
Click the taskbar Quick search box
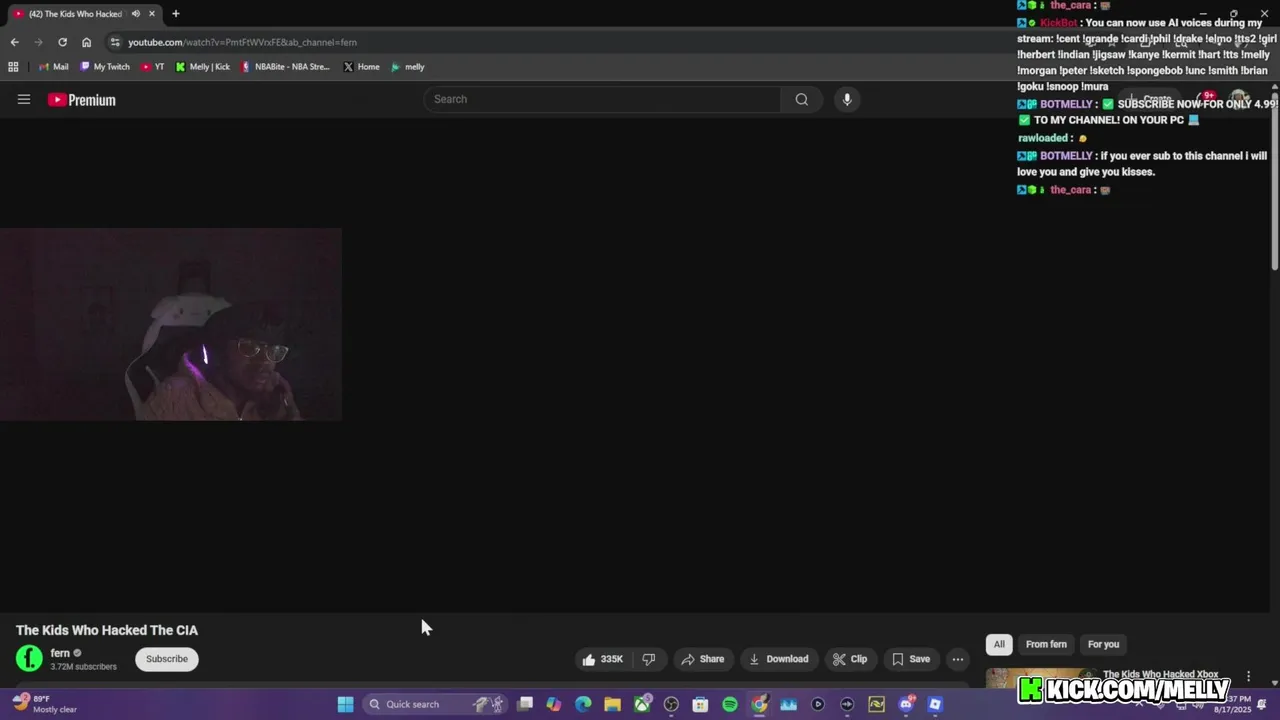(435, 704)
